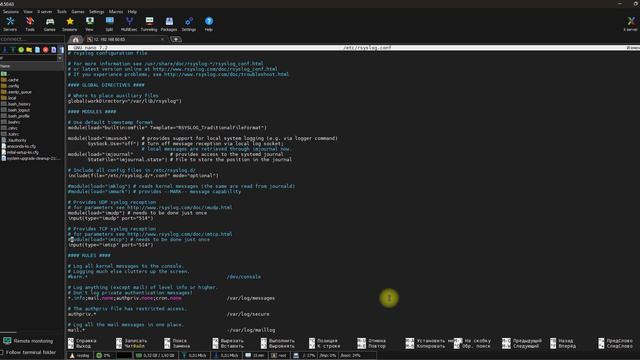The image size is (640, 360).
Task: Click the Tools toolbar icon
Action: [x=30, y=24]
